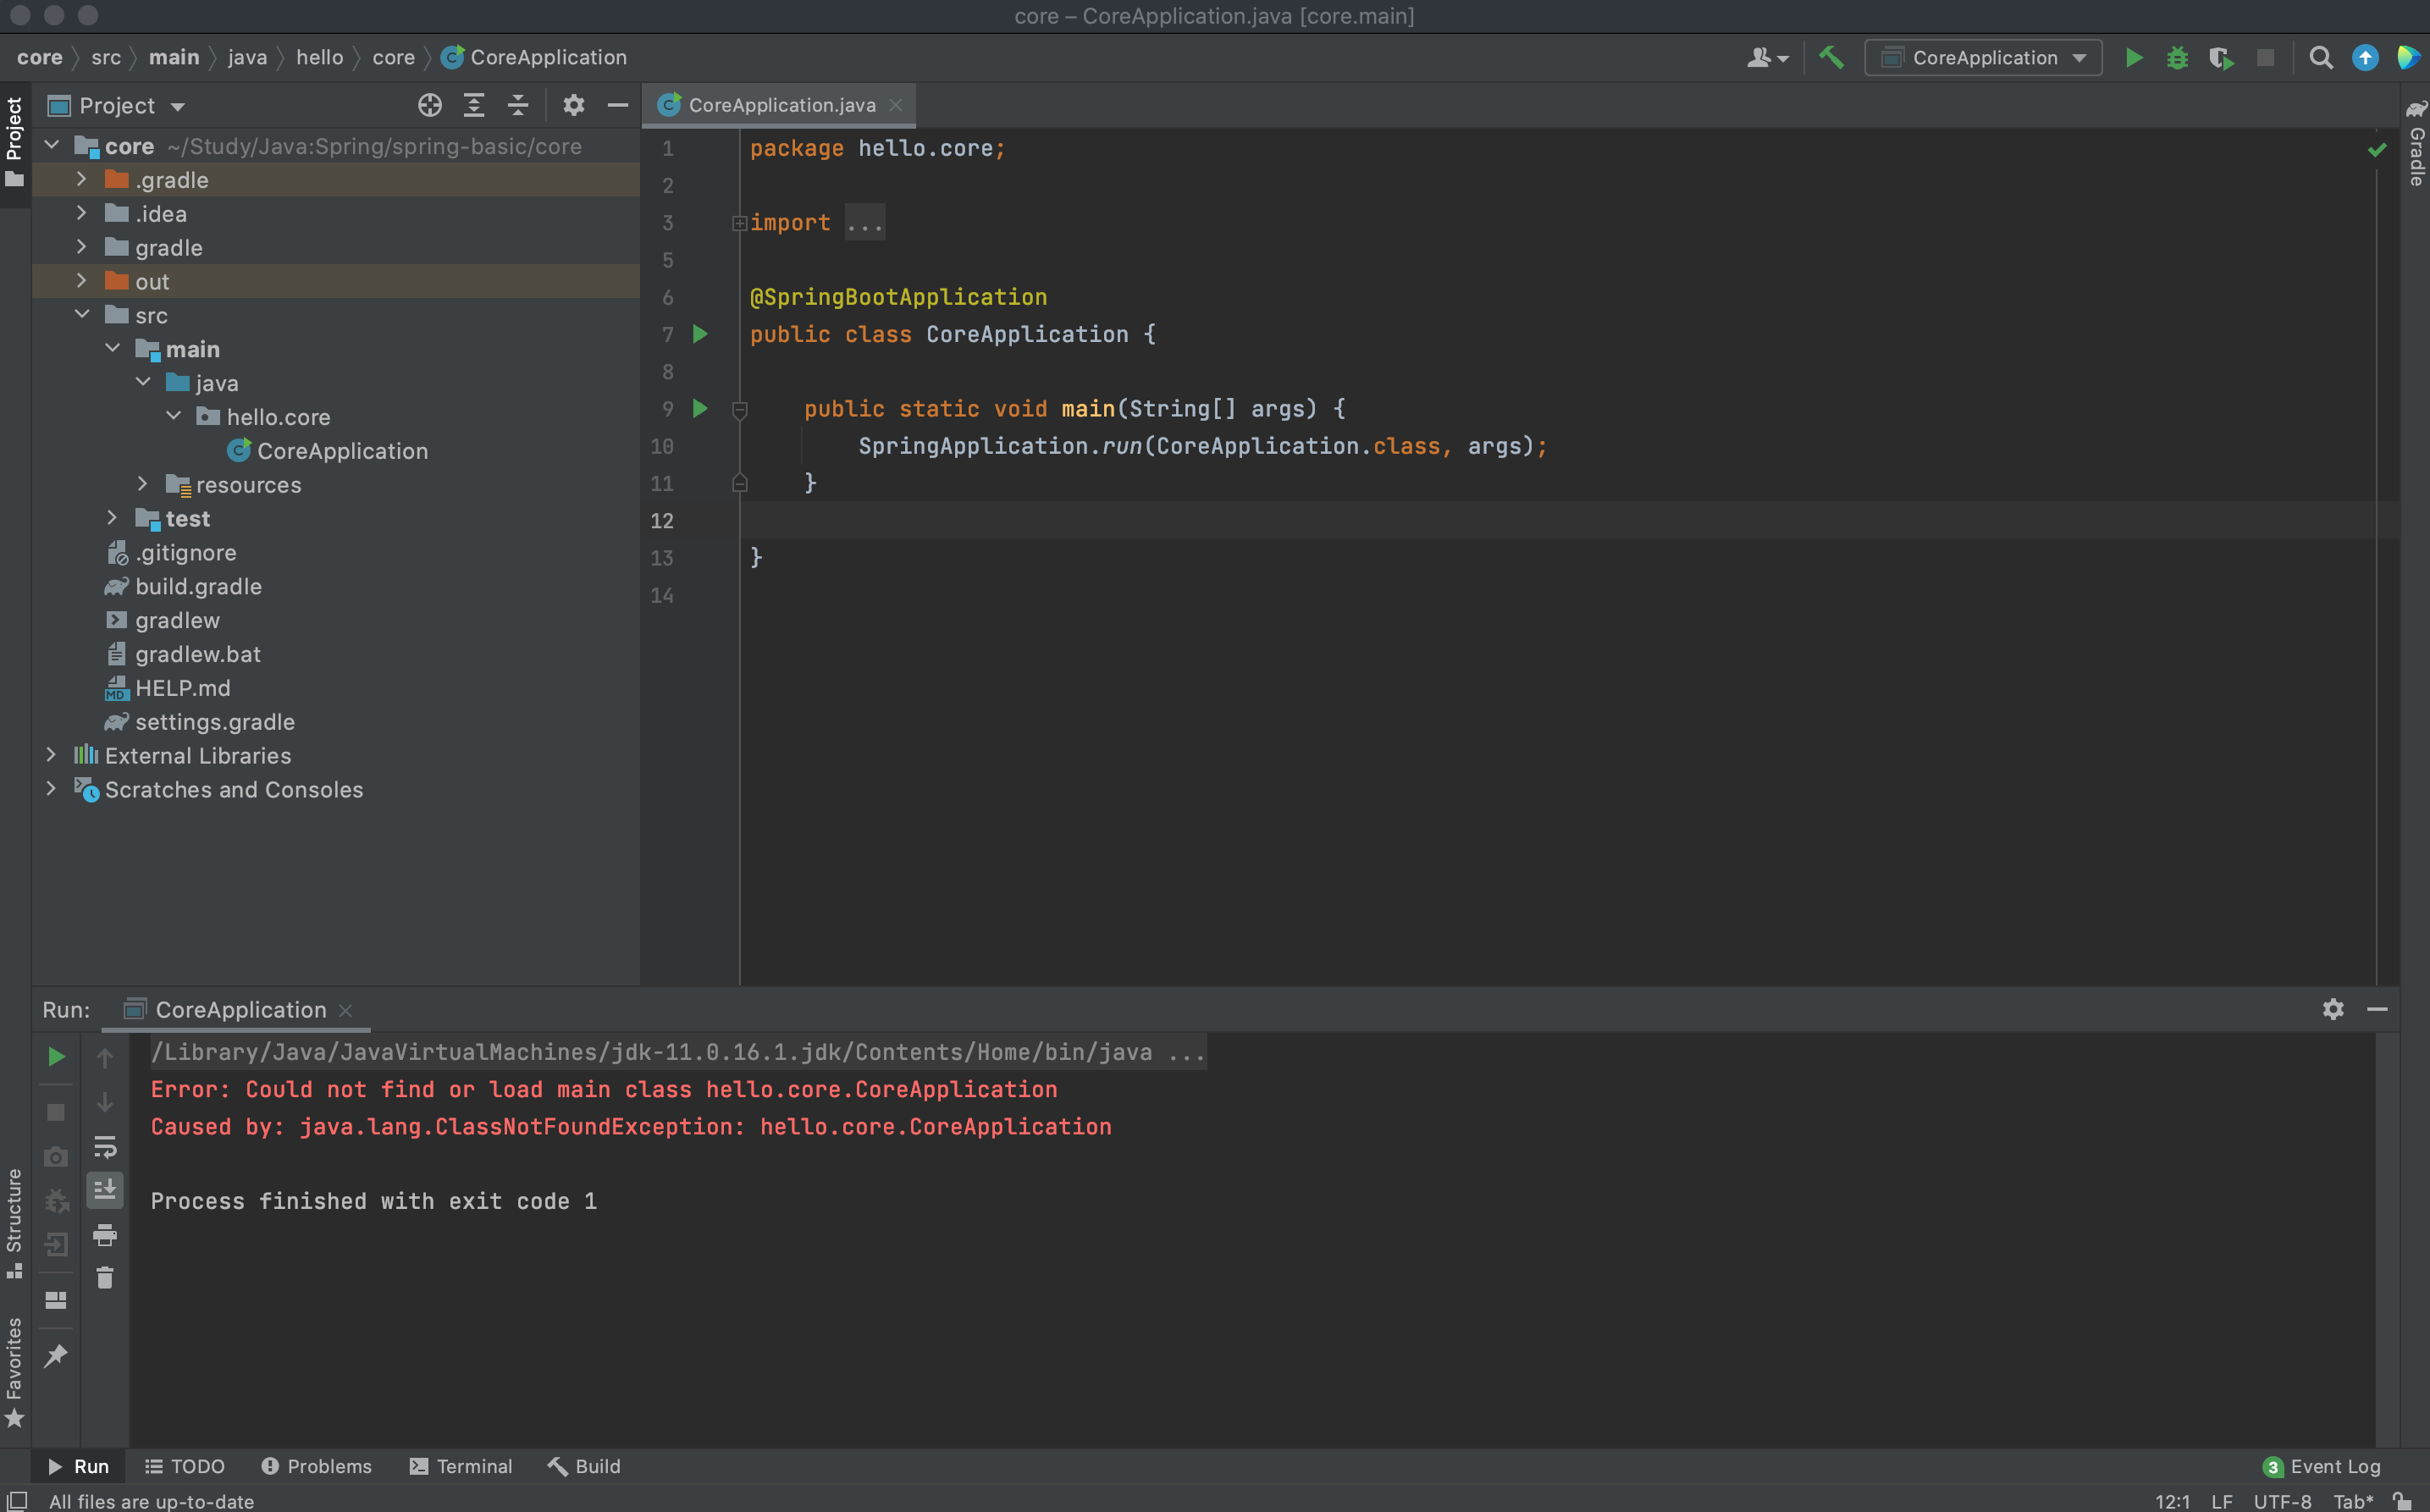Open the CoreApplication run configuration dropdown
Image resolution: width=2430 pixels, height=1512 pixels.
click(x=1984, y=58)
